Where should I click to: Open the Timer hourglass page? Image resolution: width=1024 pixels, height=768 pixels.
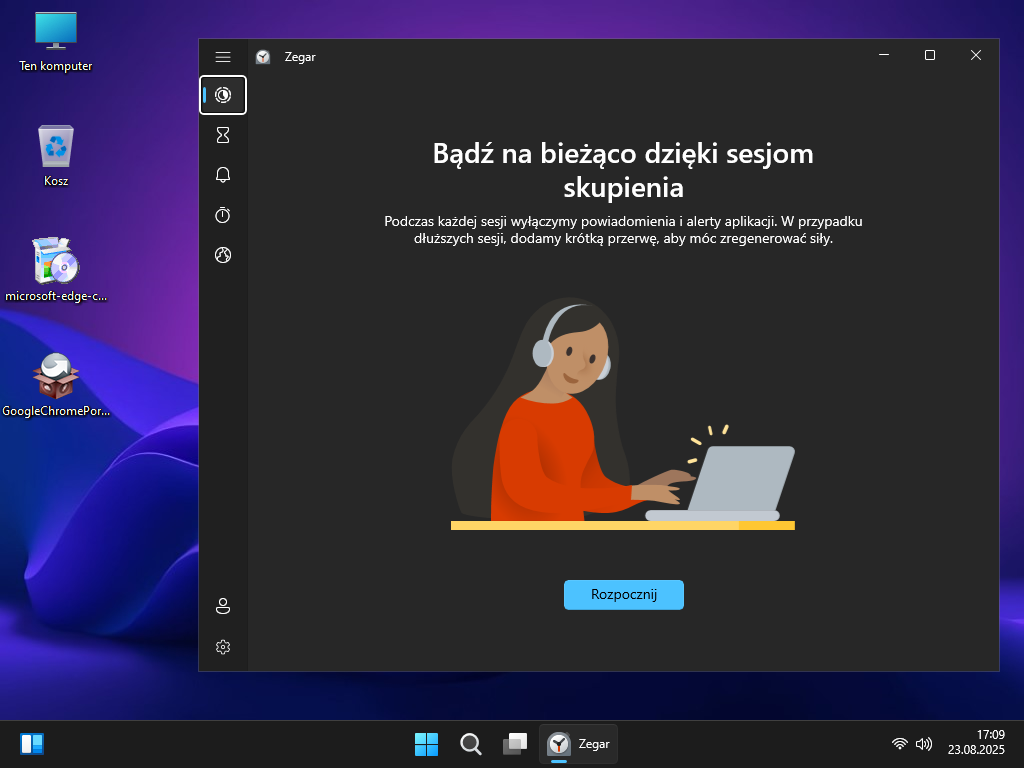[x=223, y=134]
